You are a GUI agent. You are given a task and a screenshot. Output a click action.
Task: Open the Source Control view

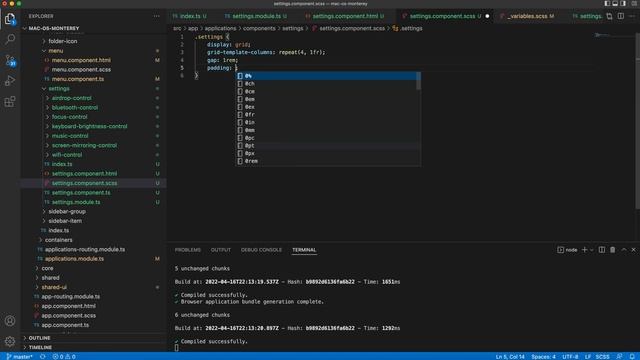click(10, 60)
